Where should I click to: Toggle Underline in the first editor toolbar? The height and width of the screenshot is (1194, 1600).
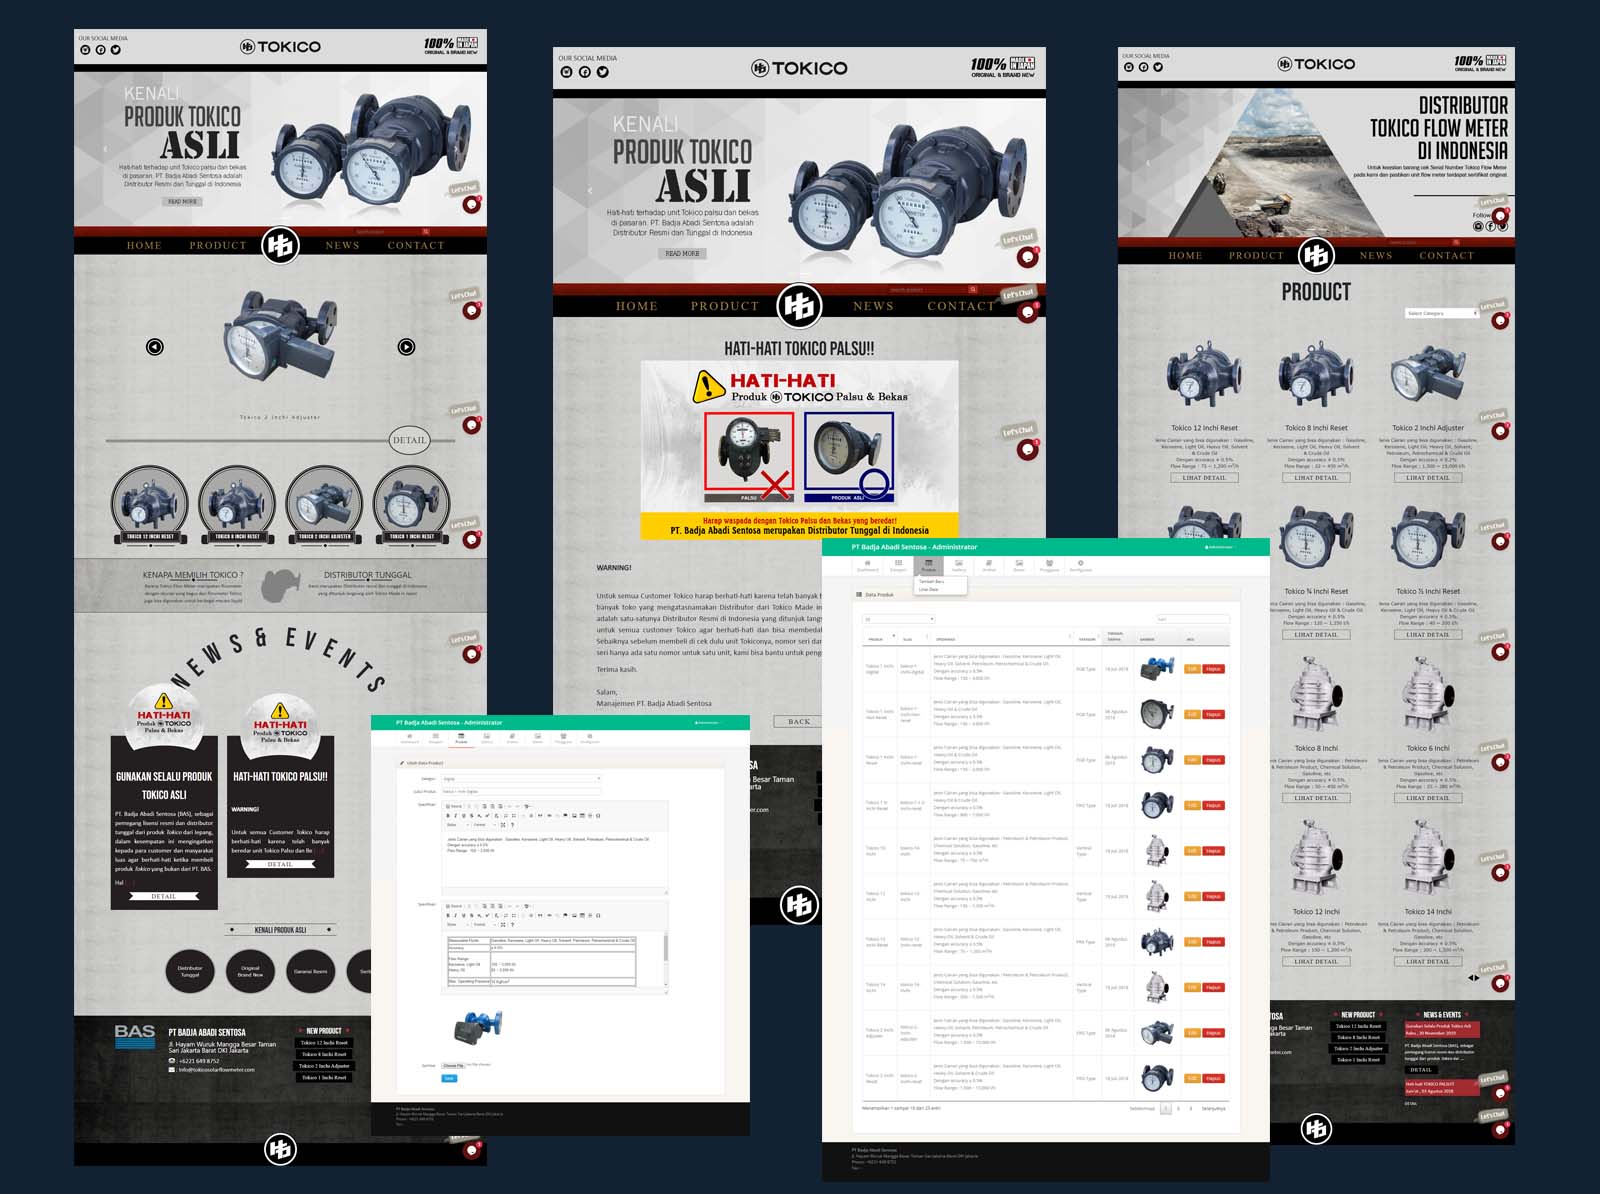[464, 816]
